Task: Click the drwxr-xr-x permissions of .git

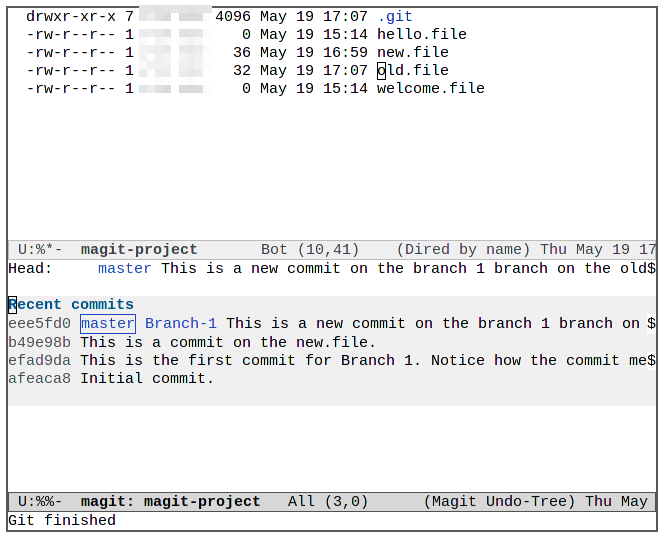Action: [71, 16]
